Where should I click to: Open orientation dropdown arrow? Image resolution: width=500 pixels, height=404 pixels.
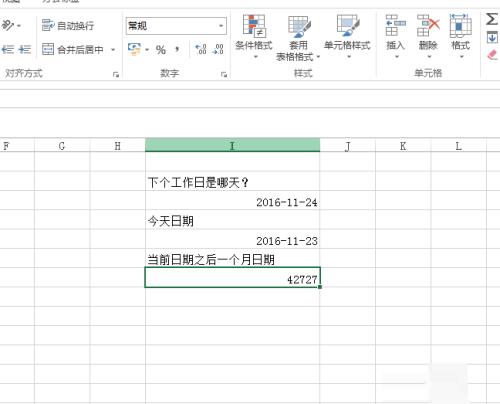19,26
